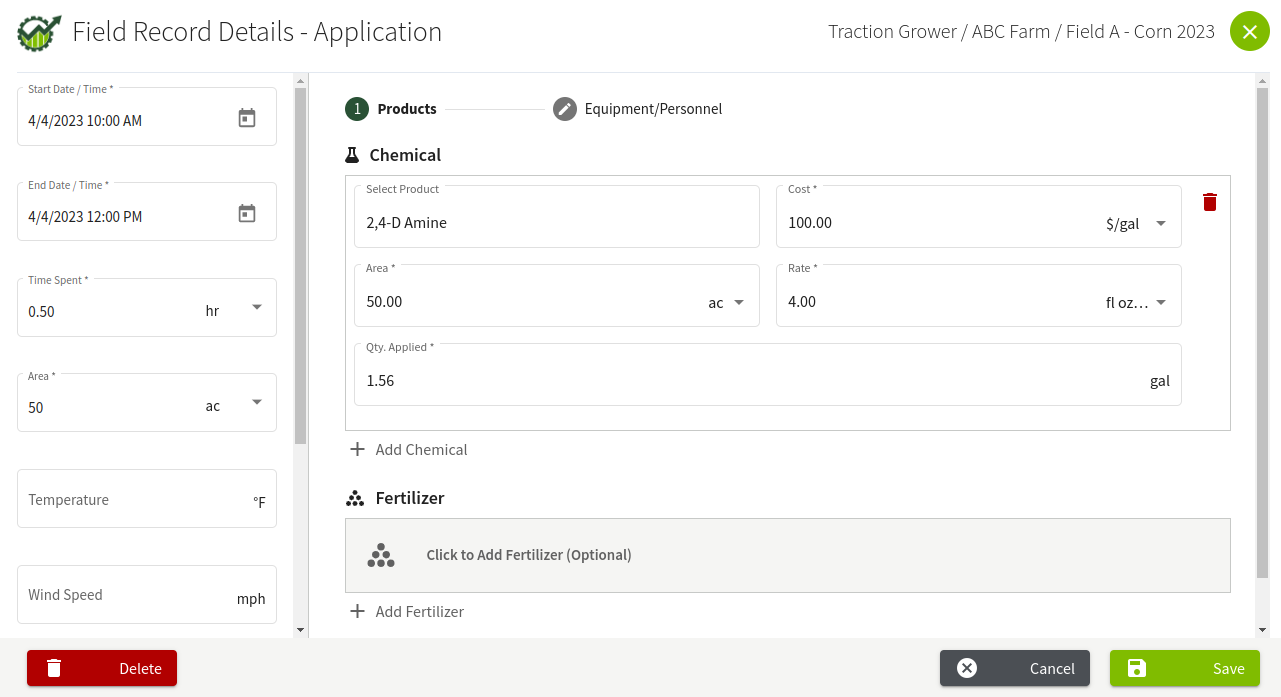Click the plus icon for Add Chemical
Viewport: 1281px width, 697px height.
(357, 449)
